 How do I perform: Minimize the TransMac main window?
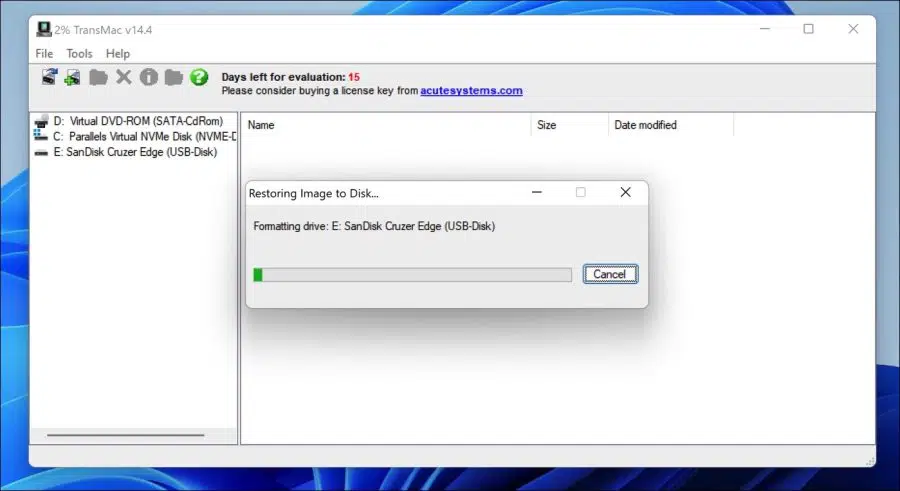pyautogui.click(x=765, y=29)
